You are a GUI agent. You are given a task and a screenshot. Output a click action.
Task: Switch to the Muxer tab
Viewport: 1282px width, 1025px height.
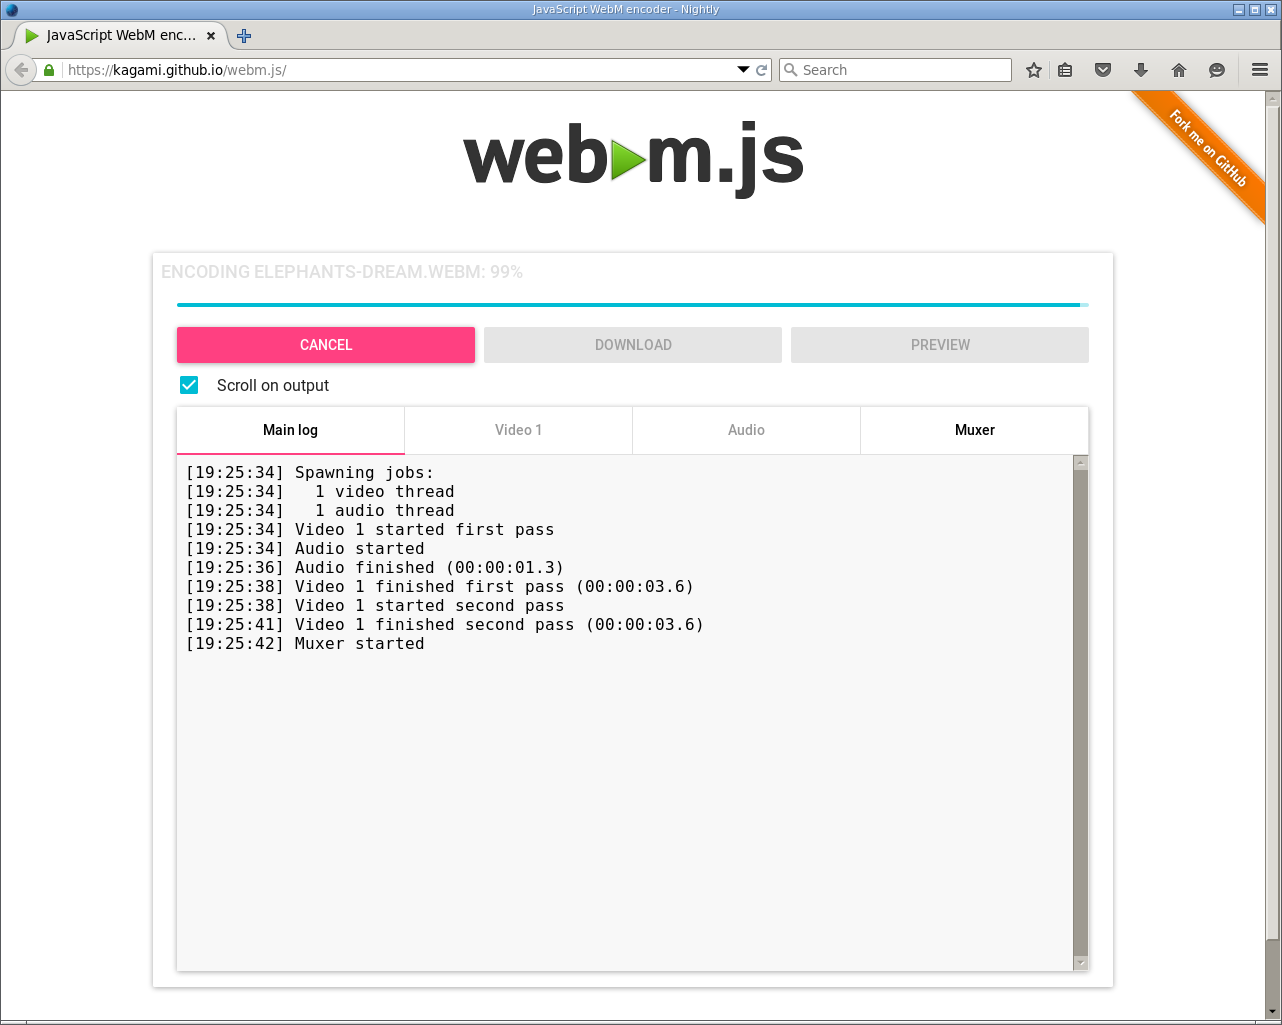pyautogui.click(x=975, y=430)
